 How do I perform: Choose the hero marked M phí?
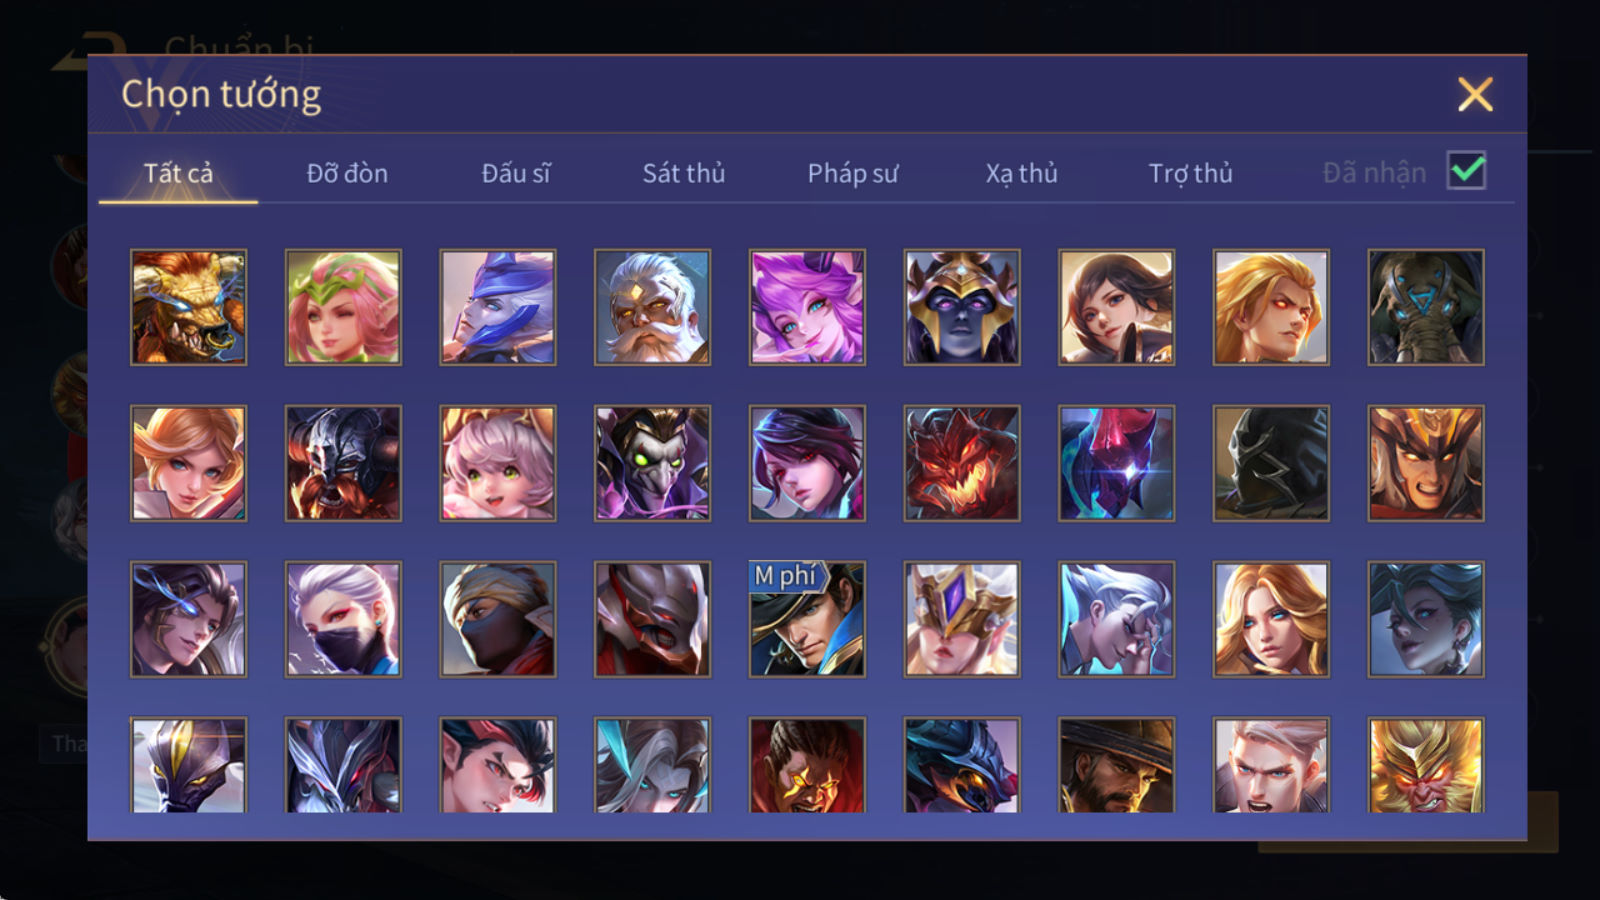[807, 619]
